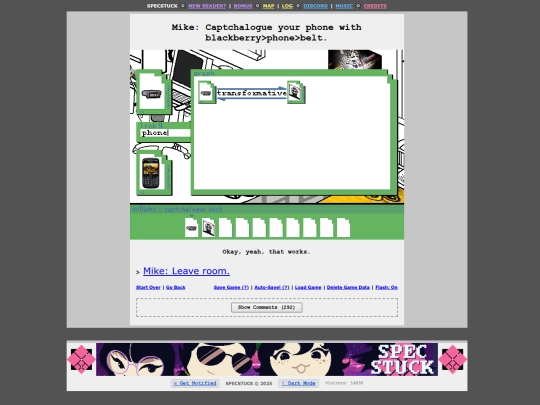Click the transformative edge label in graph

(252, 93)
